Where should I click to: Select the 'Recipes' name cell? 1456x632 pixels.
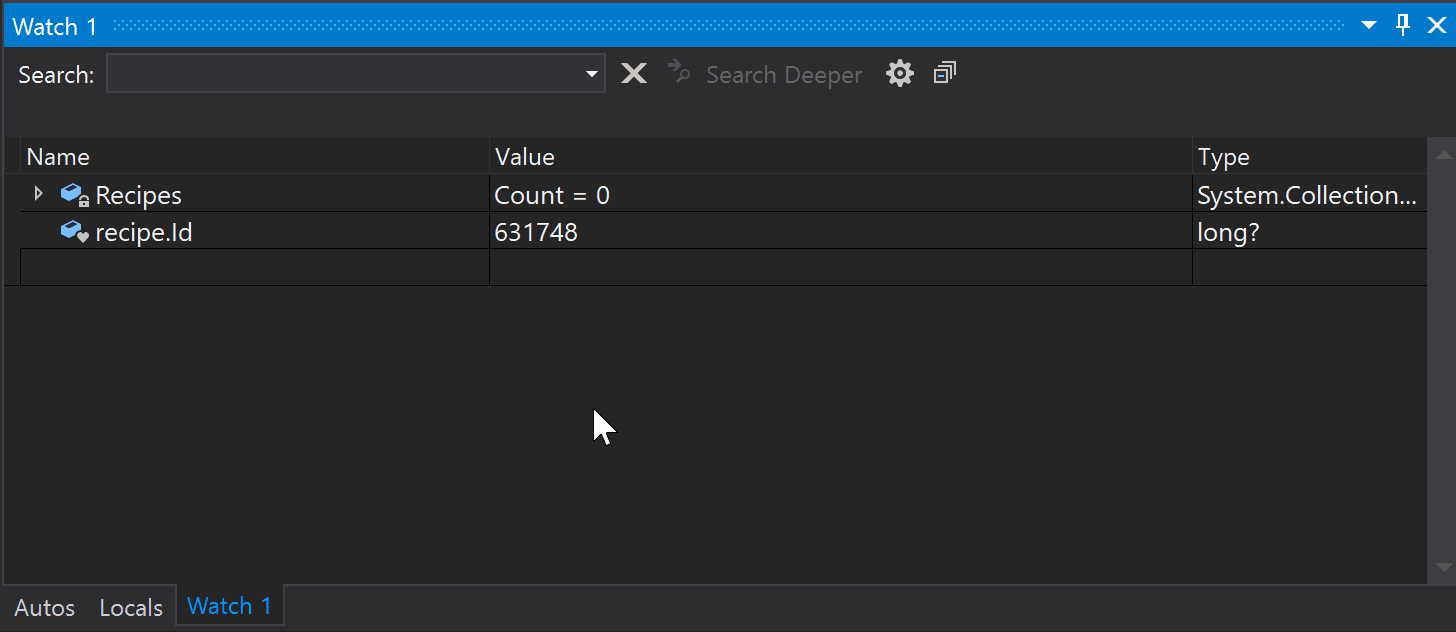(255, 194)
